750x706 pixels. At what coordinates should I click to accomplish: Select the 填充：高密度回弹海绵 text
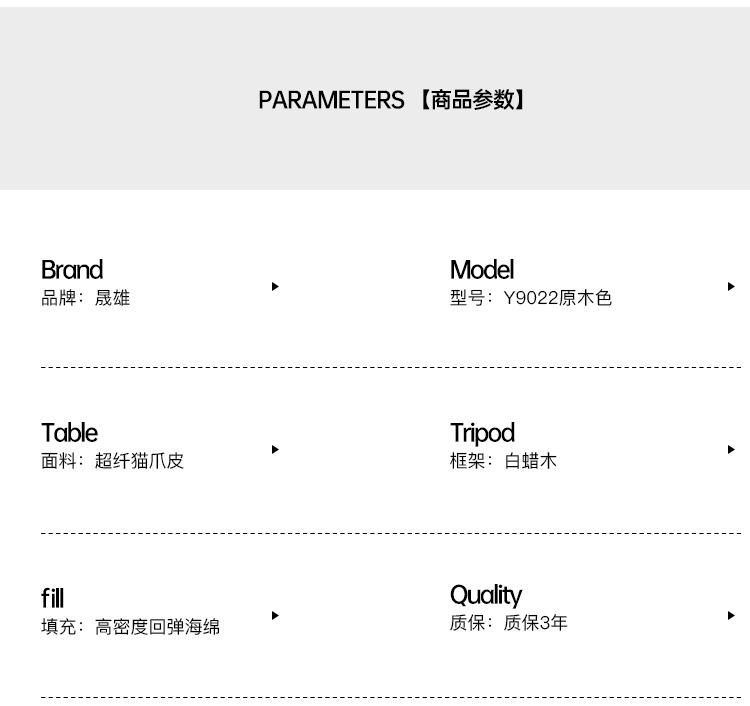pos(131,627)
